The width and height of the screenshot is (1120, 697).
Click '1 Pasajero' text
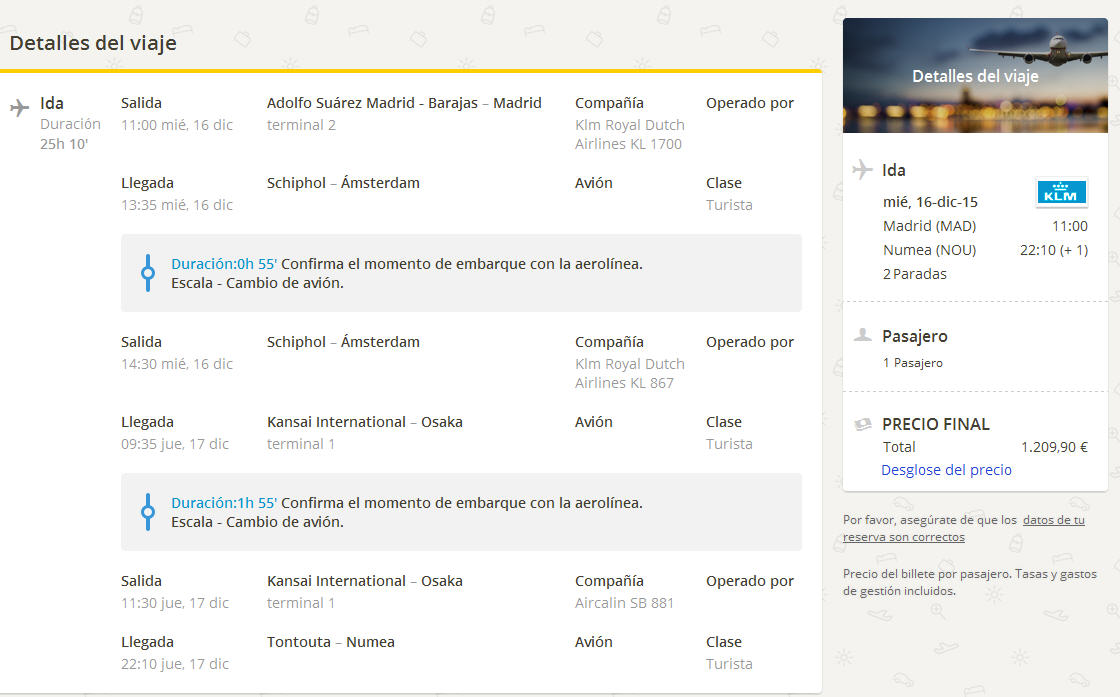pyautogui.click(x=912, y=363)
